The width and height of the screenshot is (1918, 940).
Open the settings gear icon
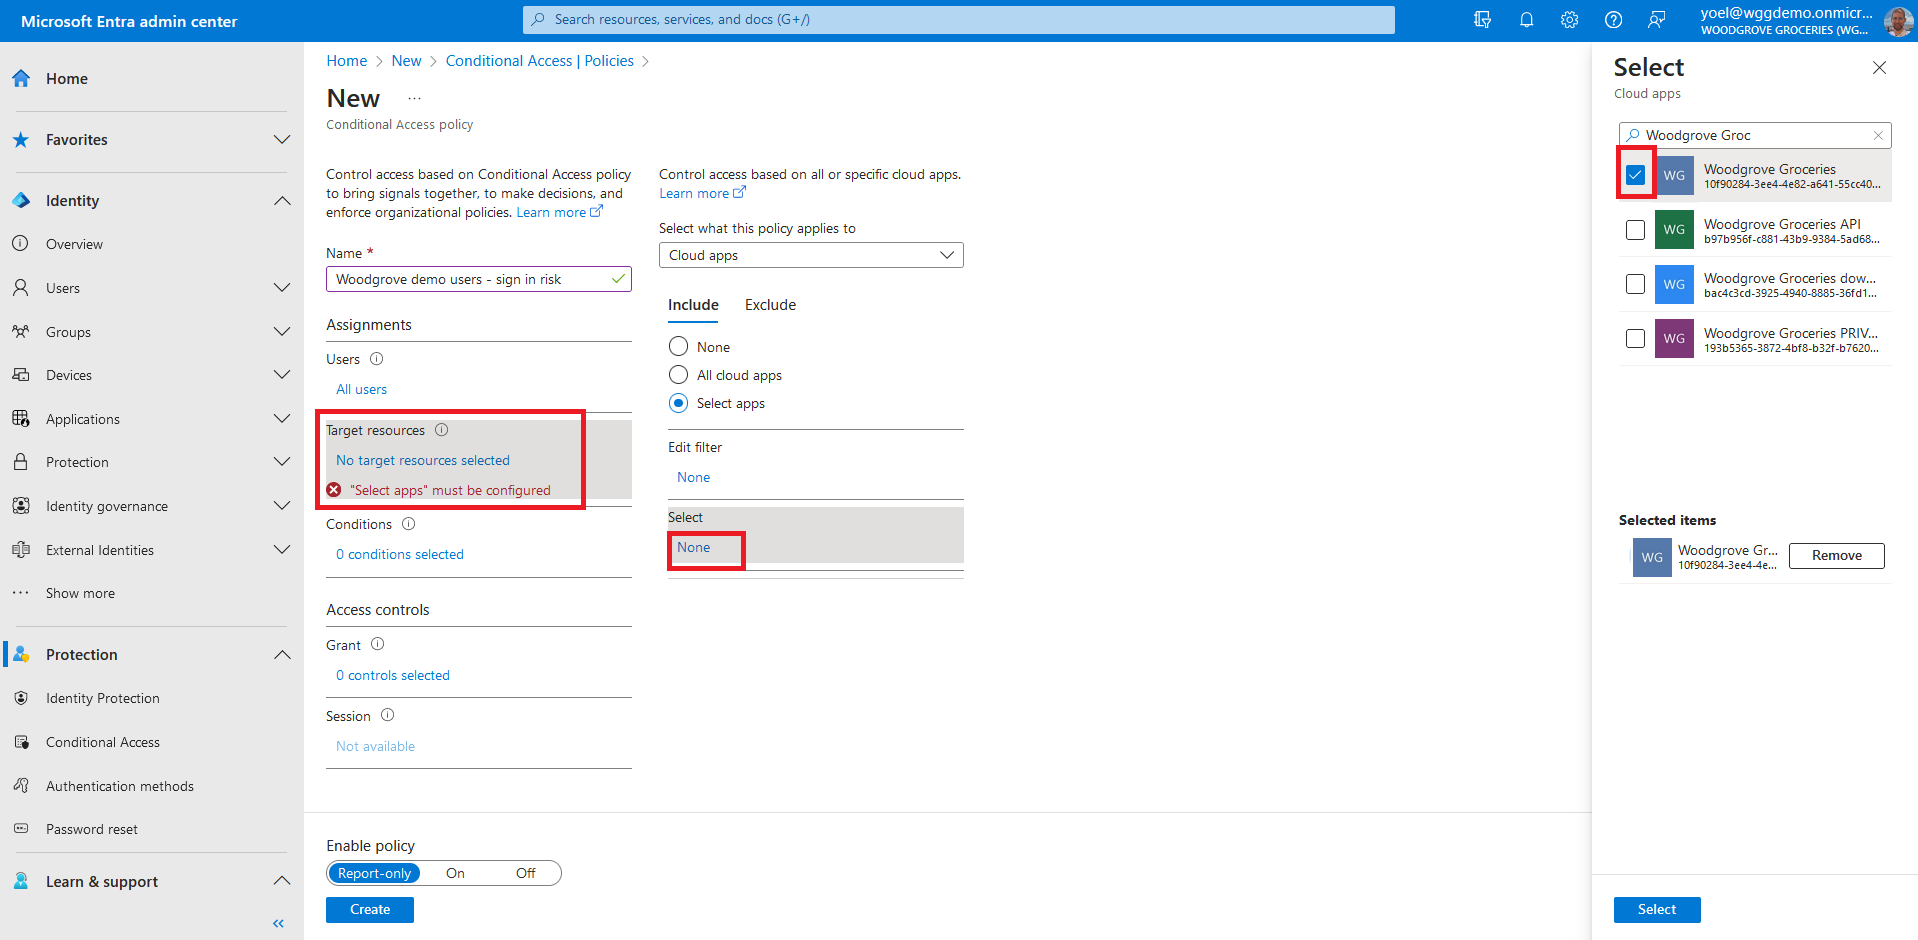1569,20
